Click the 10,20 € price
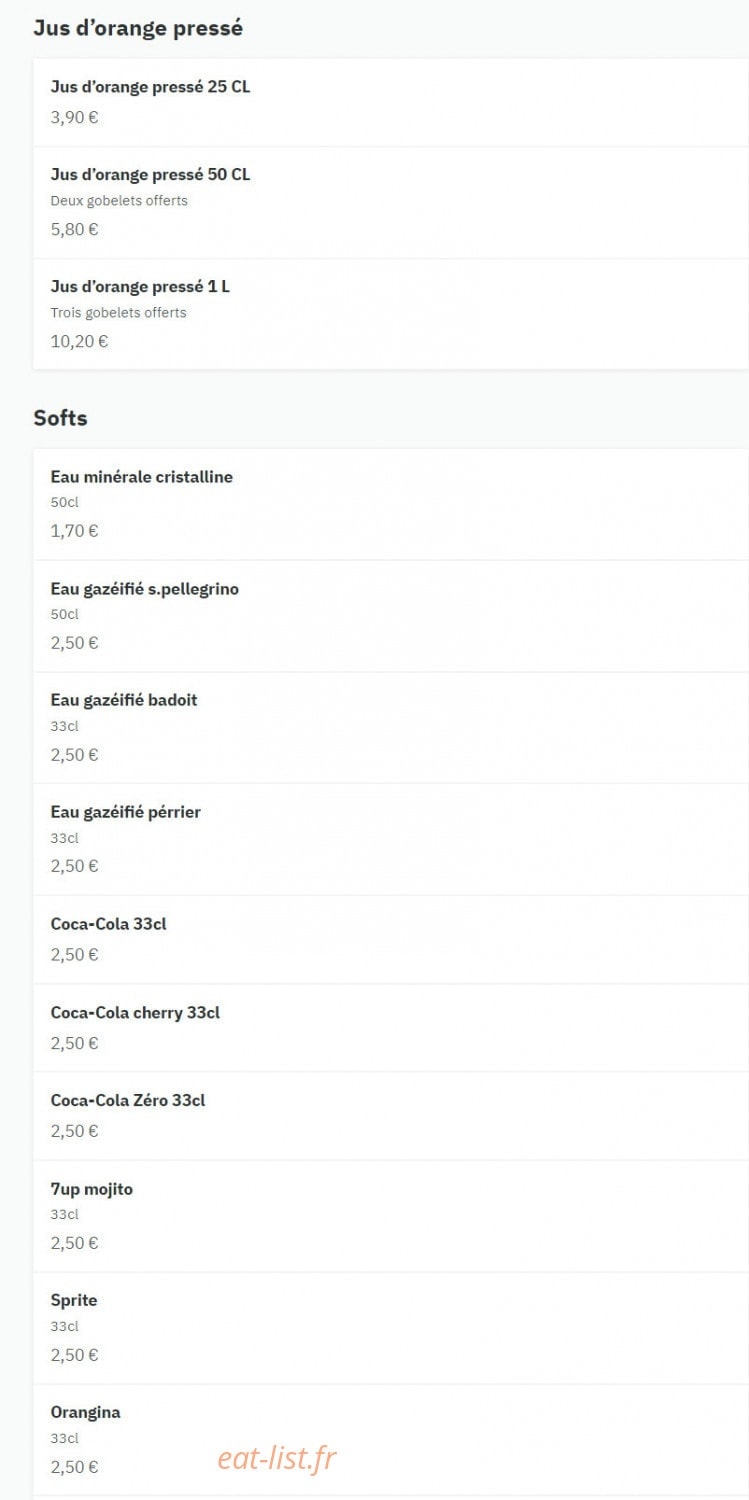Image resolution: width=749 pixels, height=1500 pixels. [79, 341]
